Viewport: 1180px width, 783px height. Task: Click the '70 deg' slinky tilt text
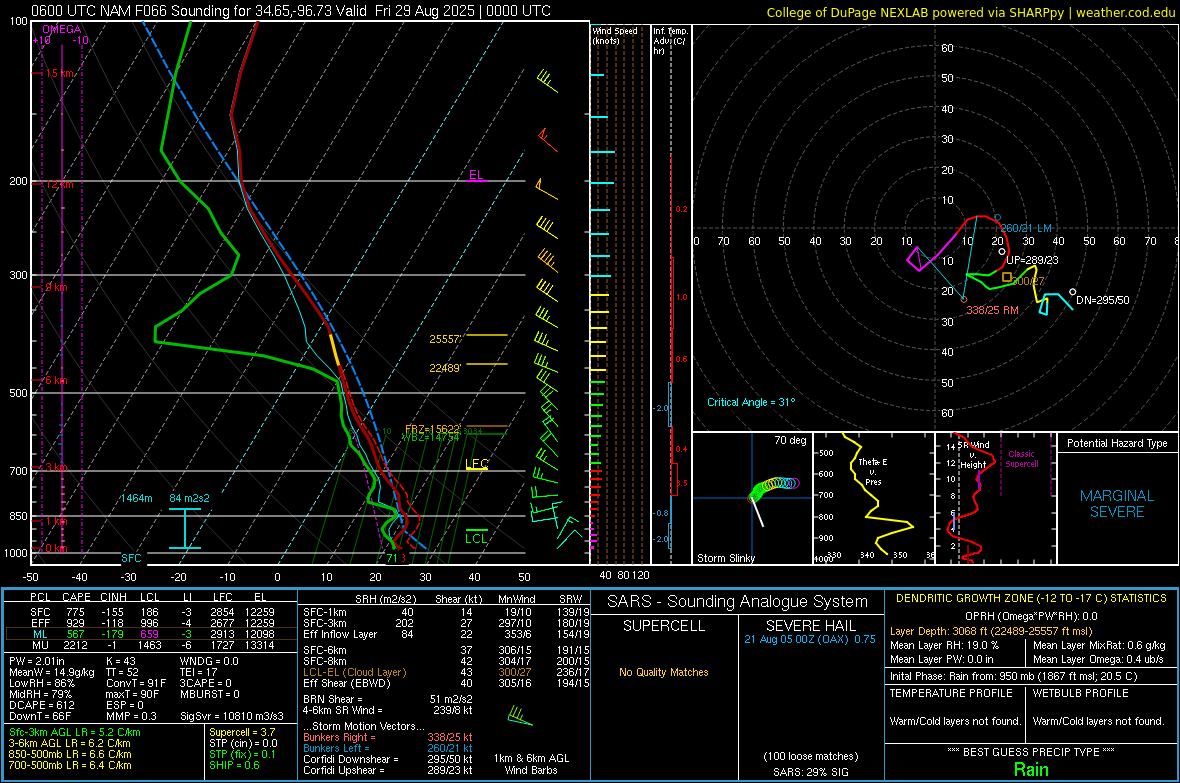pyautogui.click(x=790, y=440)
